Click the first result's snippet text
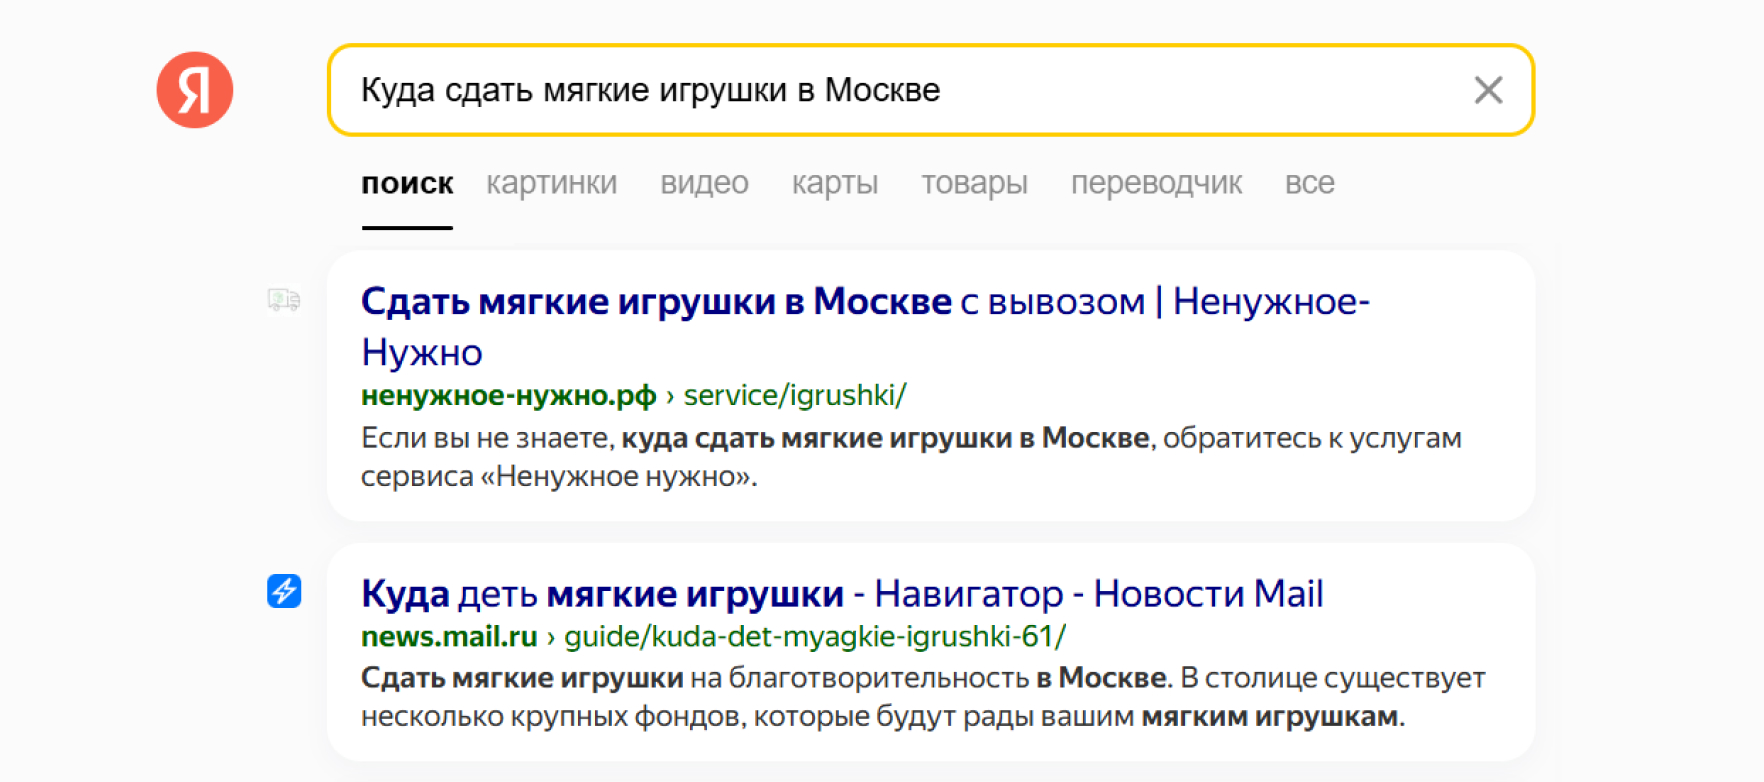1764x782 pixels. pyautogui.click(x=910, y=457)
